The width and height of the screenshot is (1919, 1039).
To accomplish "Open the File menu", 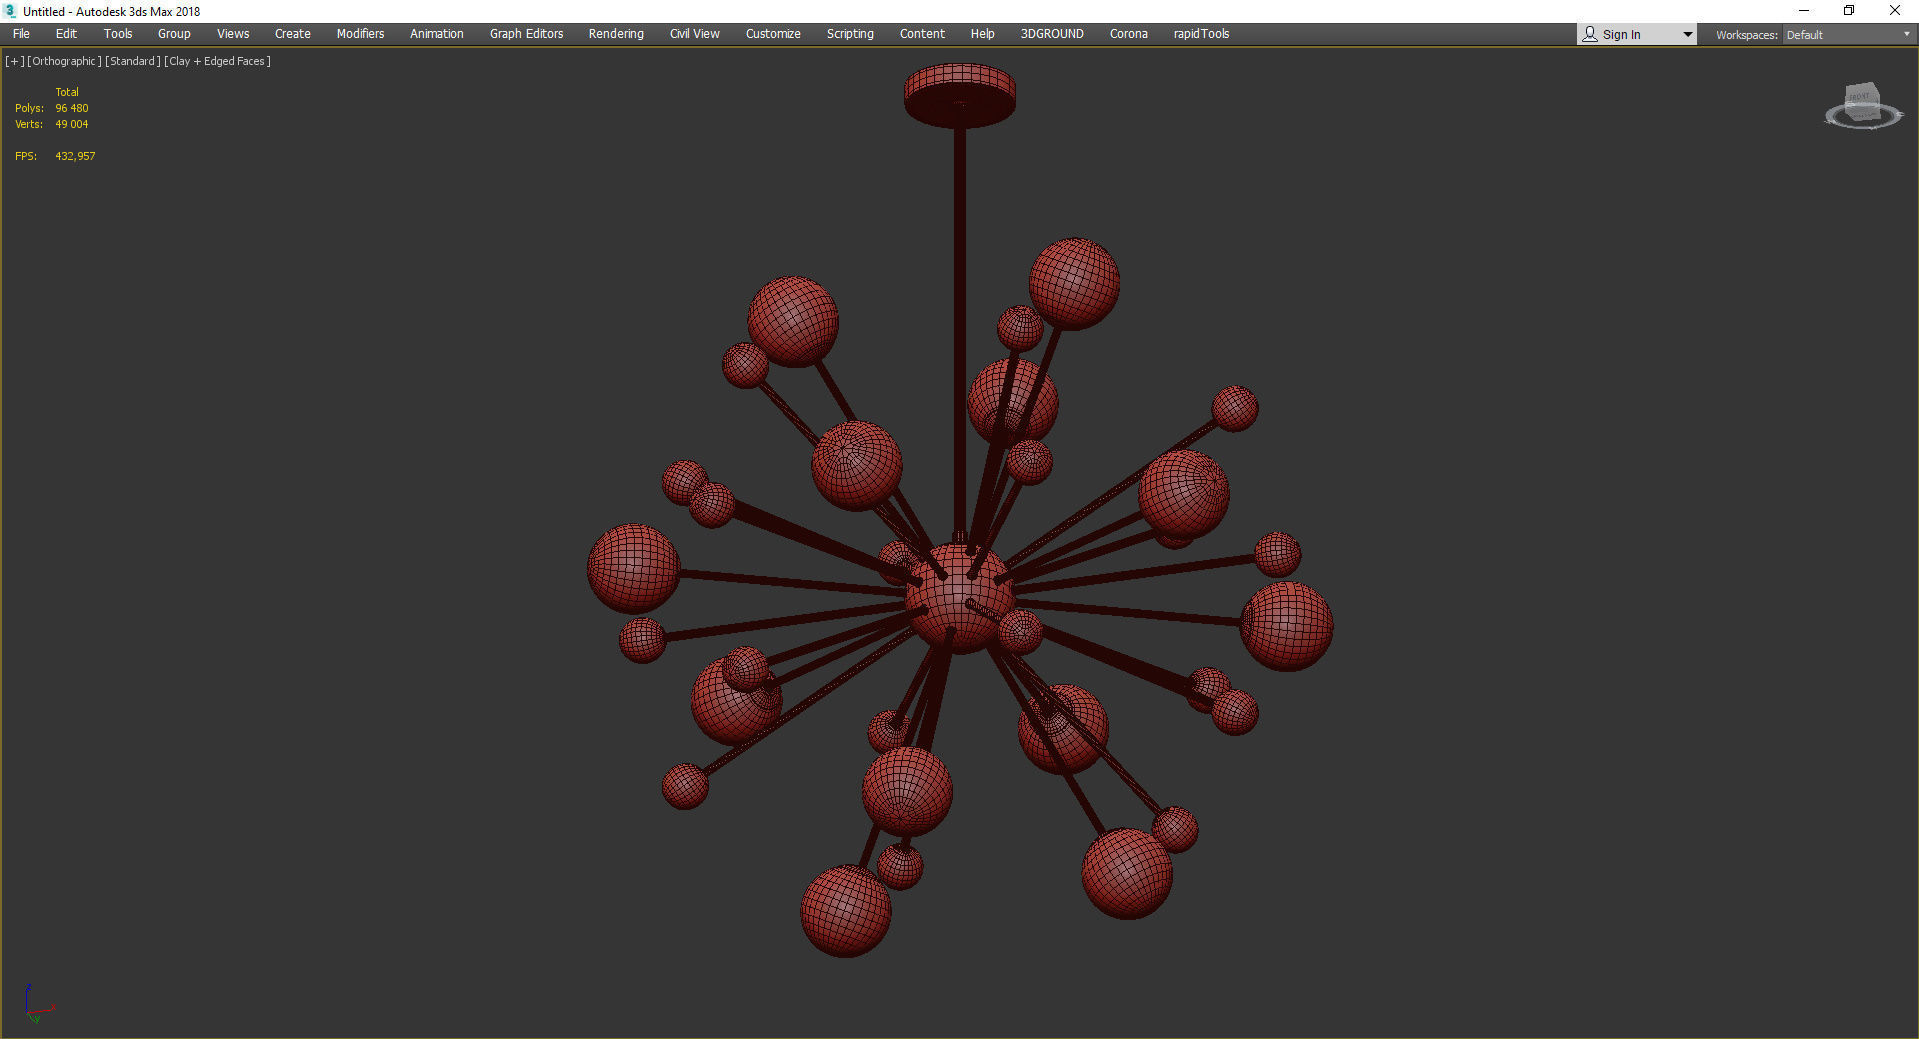I will (21, 34).
